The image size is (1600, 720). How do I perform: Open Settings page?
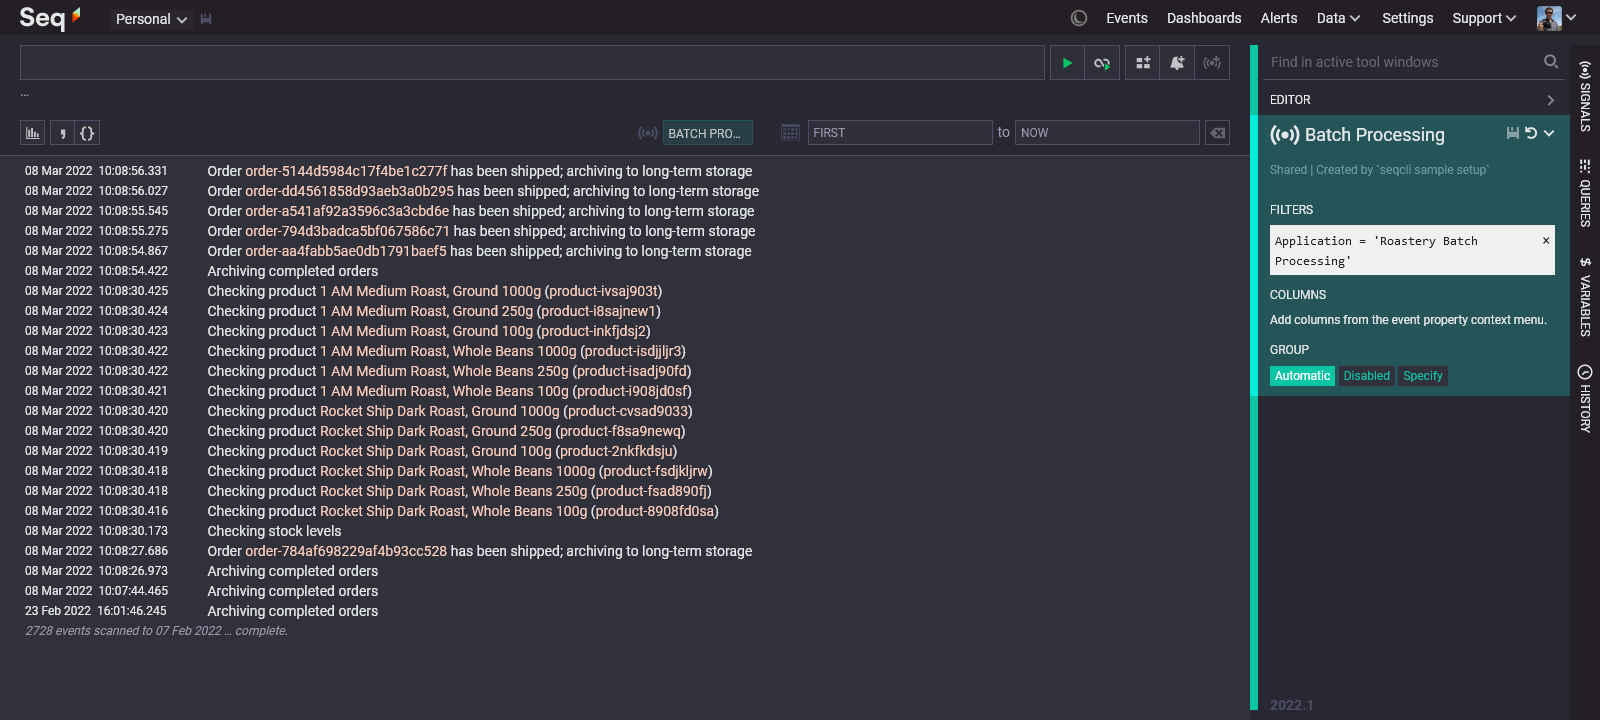1407,18
